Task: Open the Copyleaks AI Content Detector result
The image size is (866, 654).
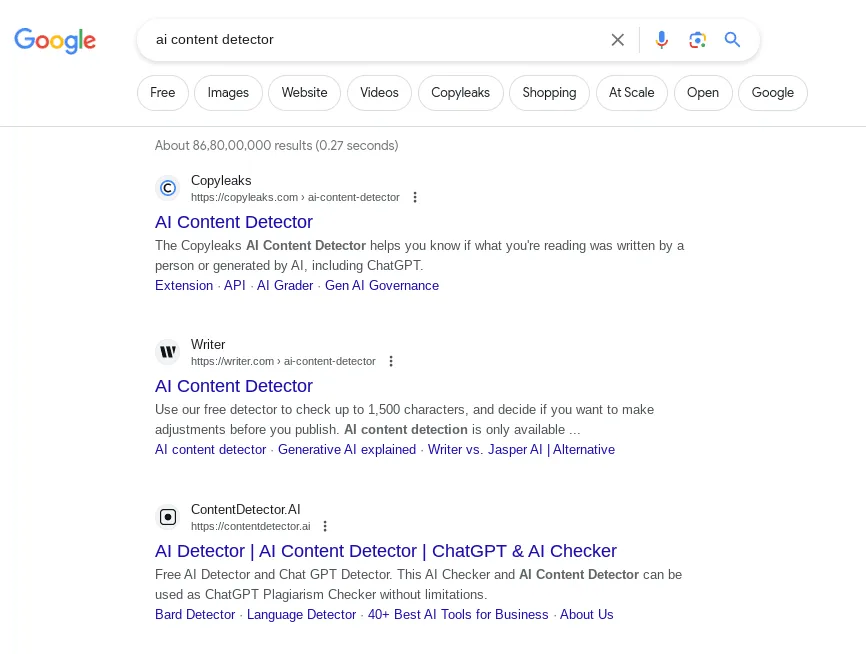Action: pyautogui.click(x=233, y=222)
